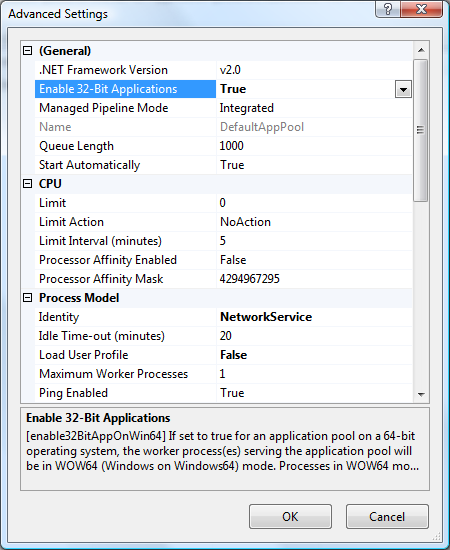The height and width of the screenshot is (550, 450).
Task: Click the Help question mark button
Action: point(388,9)
